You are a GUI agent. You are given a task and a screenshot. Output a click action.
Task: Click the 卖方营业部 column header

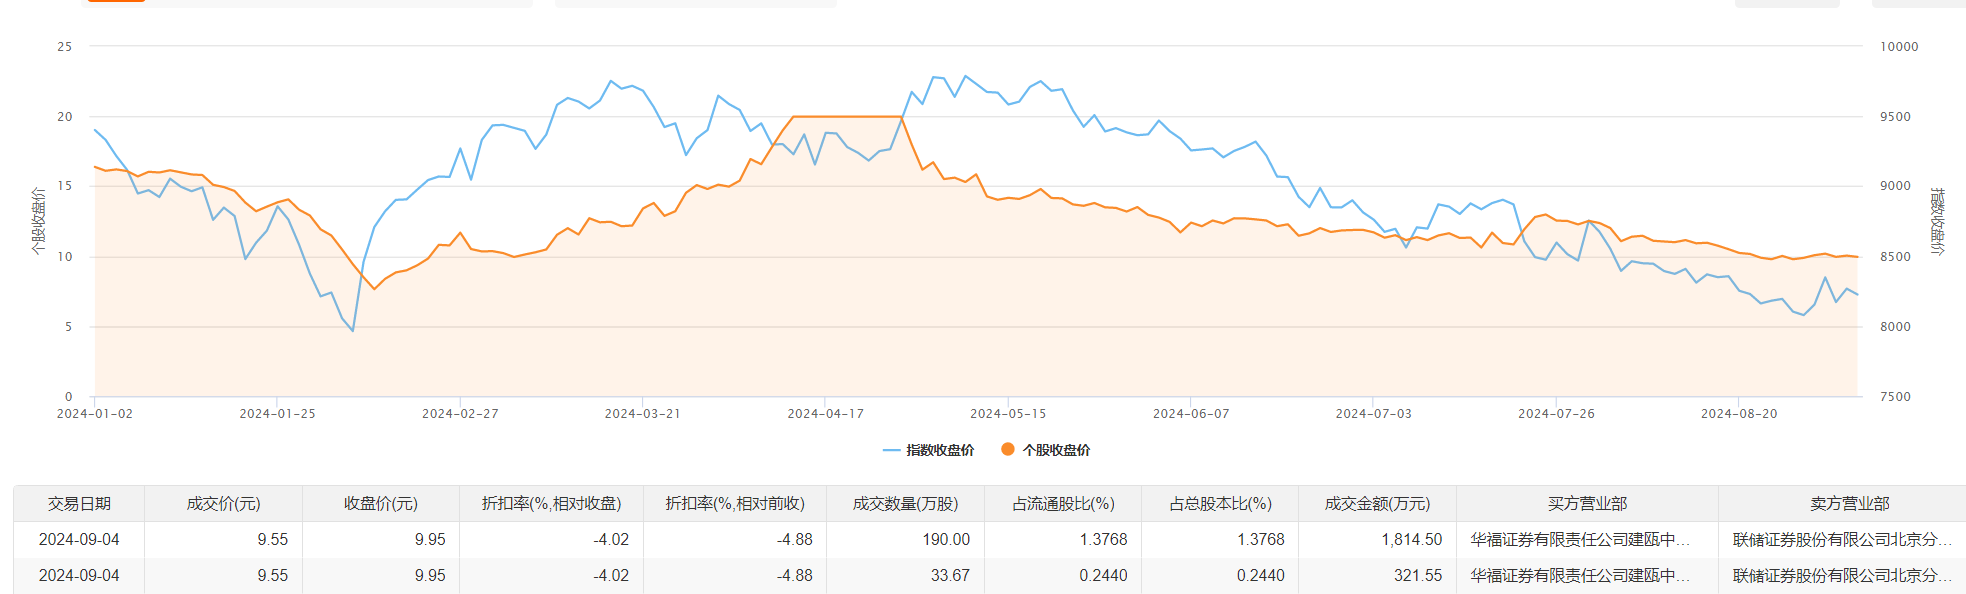point(1849,504)
